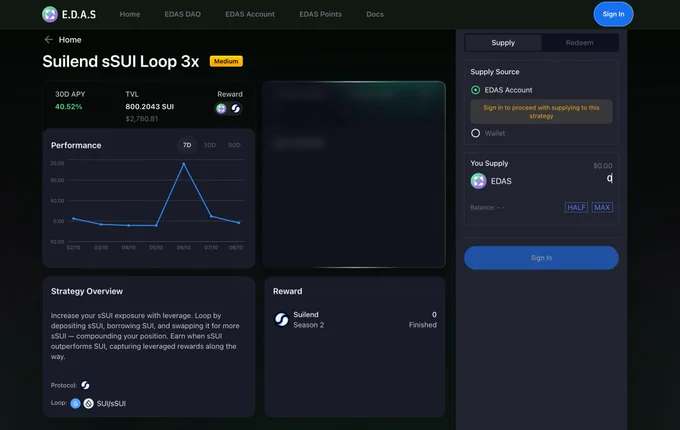Click the blue SUI loop token icon
The width and height of the screenshot is (680, 430).
[x=75, y=404]
